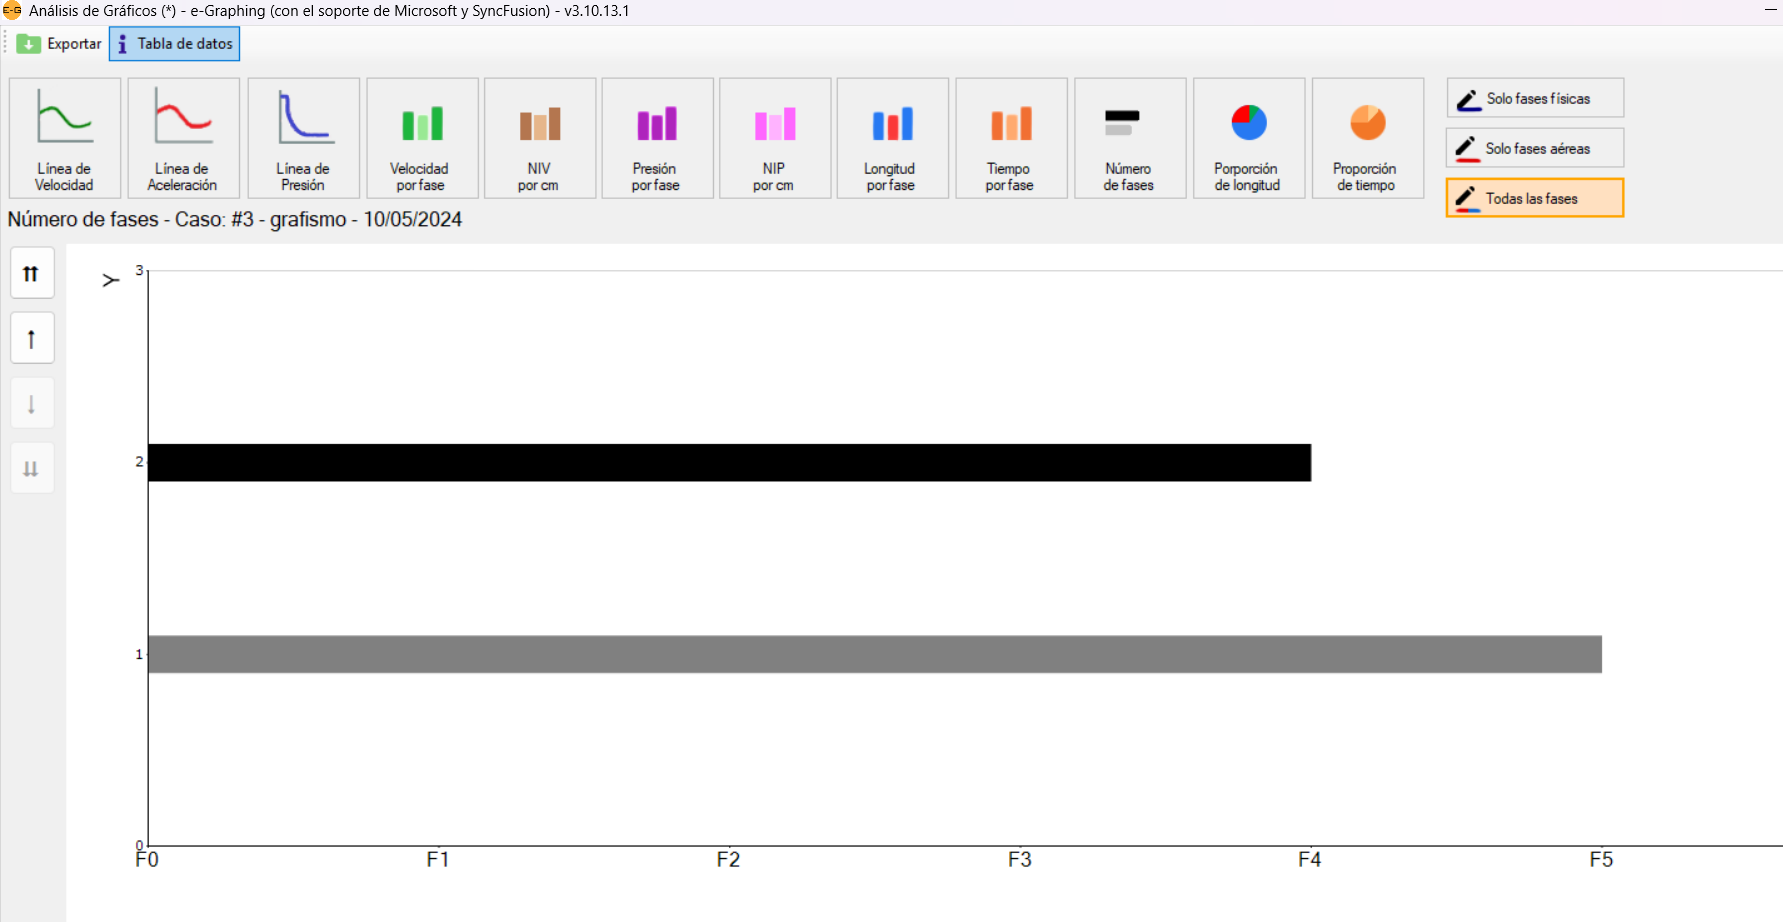Viewport: 1783px width, 922px height.
Task: Show the Línea de Presión graph
Action: (303, 138)
